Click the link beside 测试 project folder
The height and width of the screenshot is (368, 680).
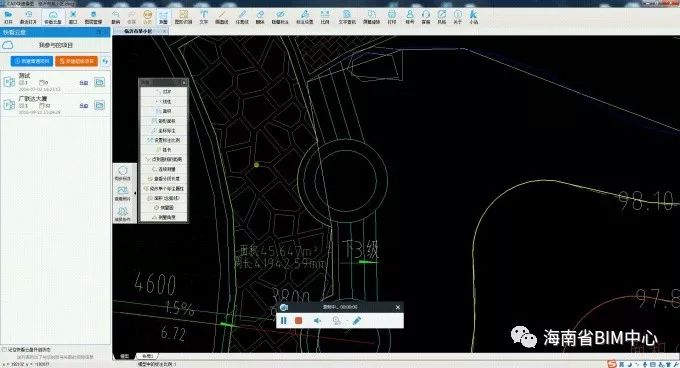[84, 83]
